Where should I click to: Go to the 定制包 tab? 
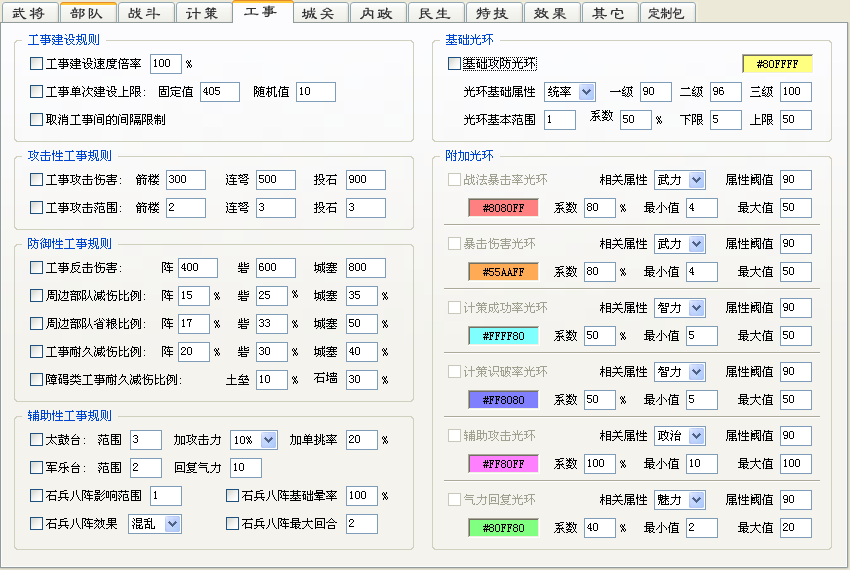point(667,13)
